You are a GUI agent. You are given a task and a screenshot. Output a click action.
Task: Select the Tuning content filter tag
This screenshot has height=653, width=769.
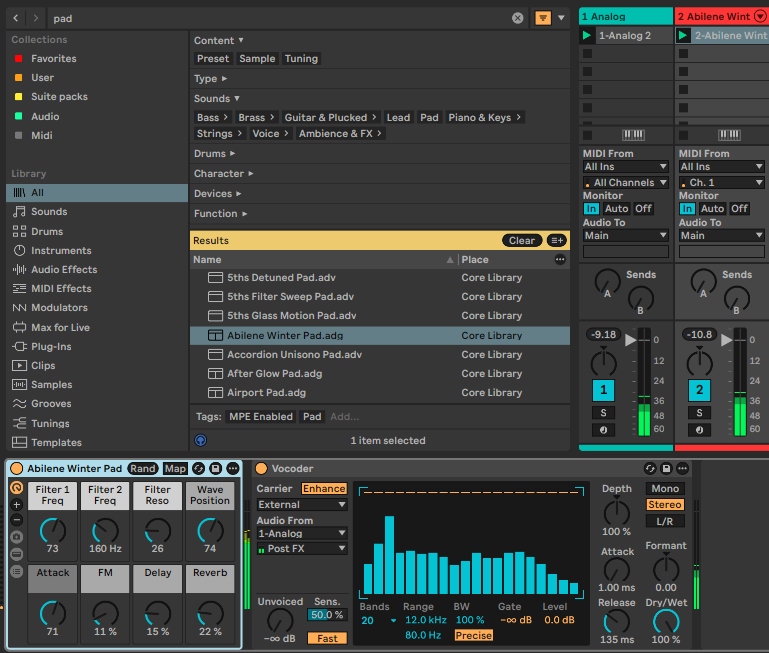coord(301,58)
